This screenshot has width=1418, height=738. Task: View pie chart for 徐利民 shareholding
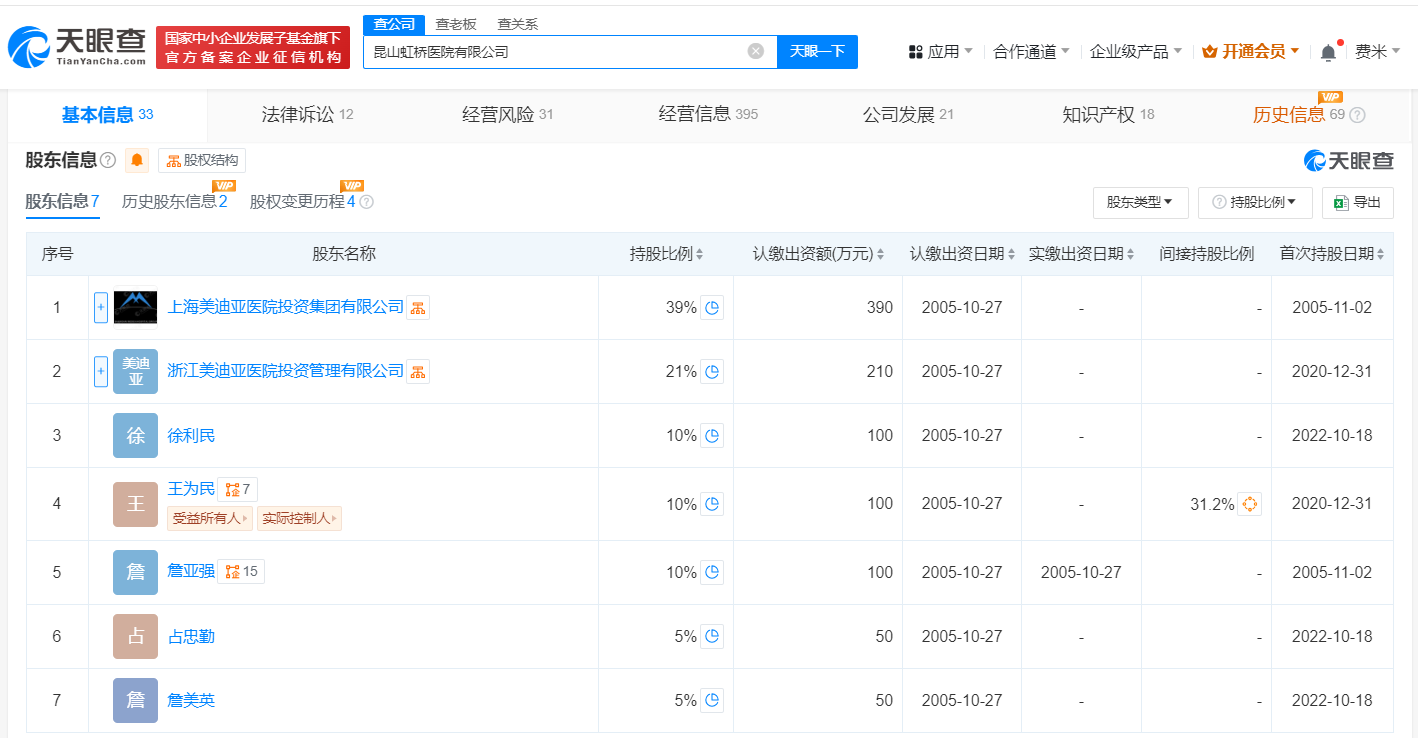[x=712, y=436]
